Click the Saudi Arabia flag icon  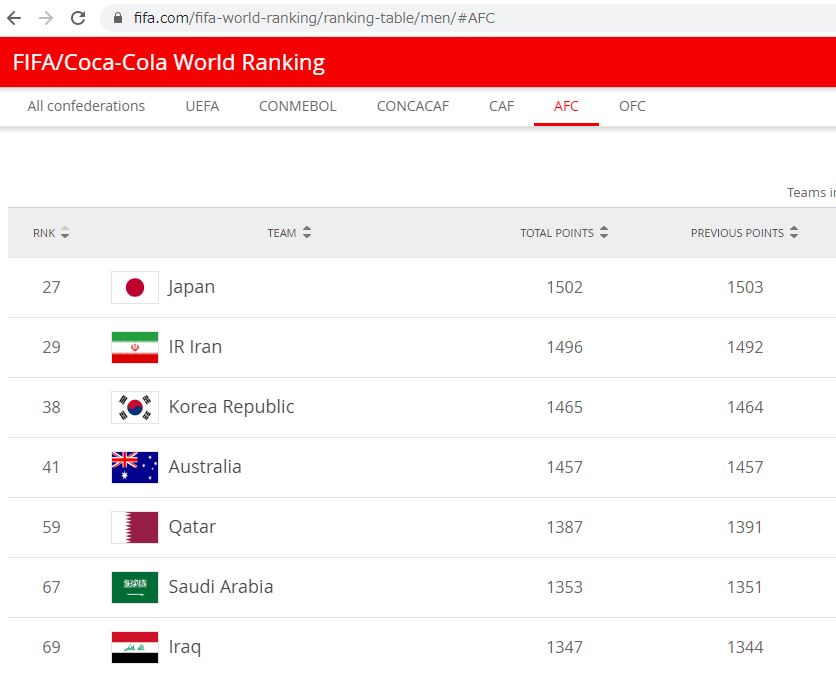point(134,587)
